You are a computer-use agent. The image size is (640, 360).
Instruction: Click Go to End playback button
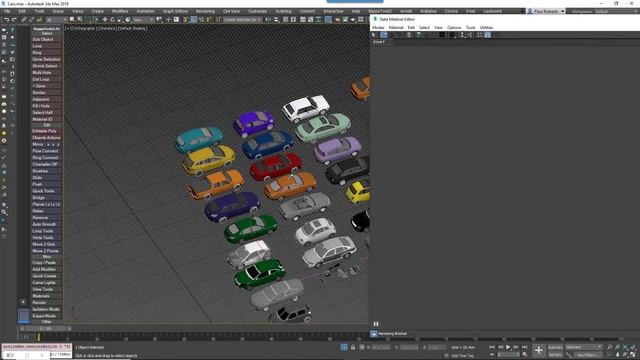[524, 347]
